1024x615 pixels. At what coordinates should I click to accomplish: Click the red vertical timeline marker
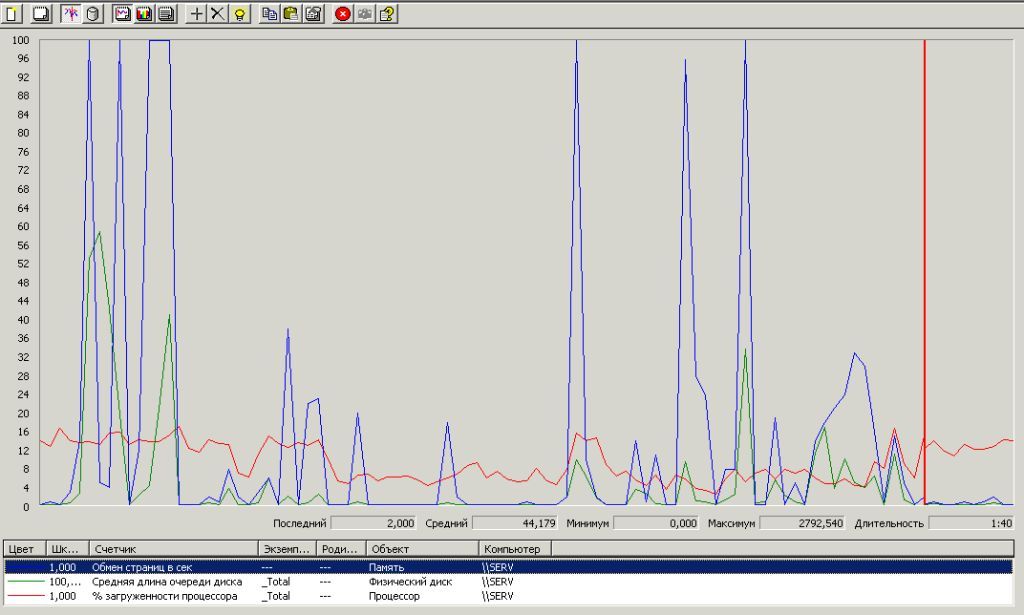pos(924,270)
